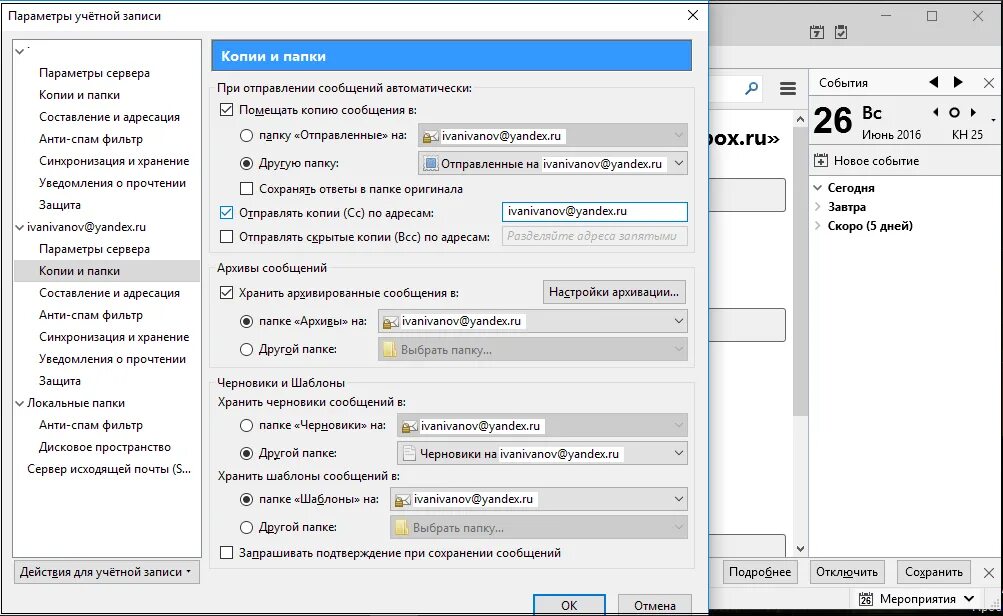This screenshot has height=616, width=1003.
Task: Click the main window vertical scrollbar
Action: click(800, 271)
